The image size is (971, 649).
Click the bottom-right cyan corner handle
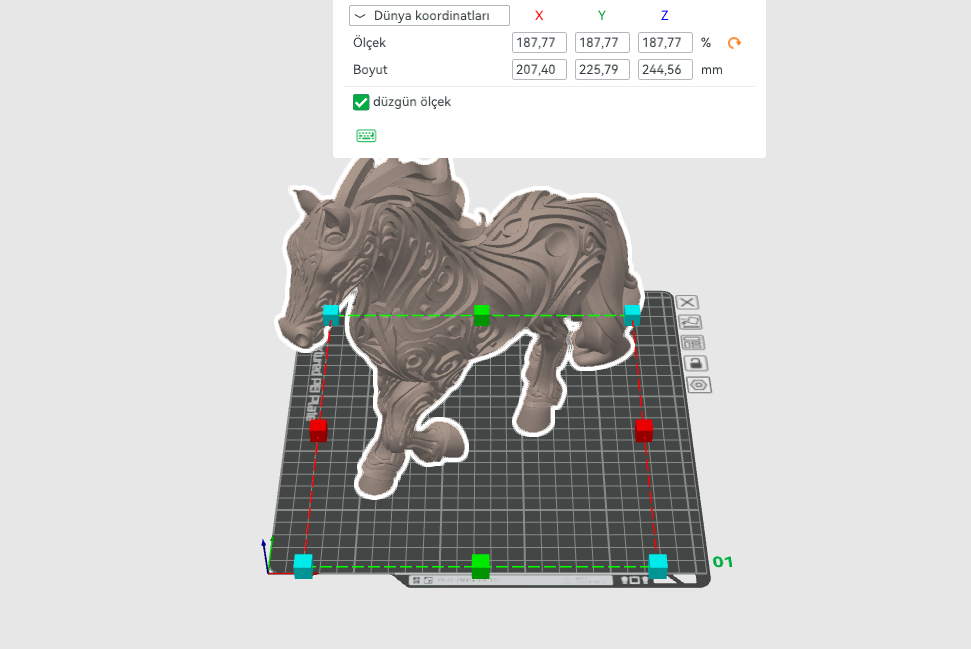[657, 565]
